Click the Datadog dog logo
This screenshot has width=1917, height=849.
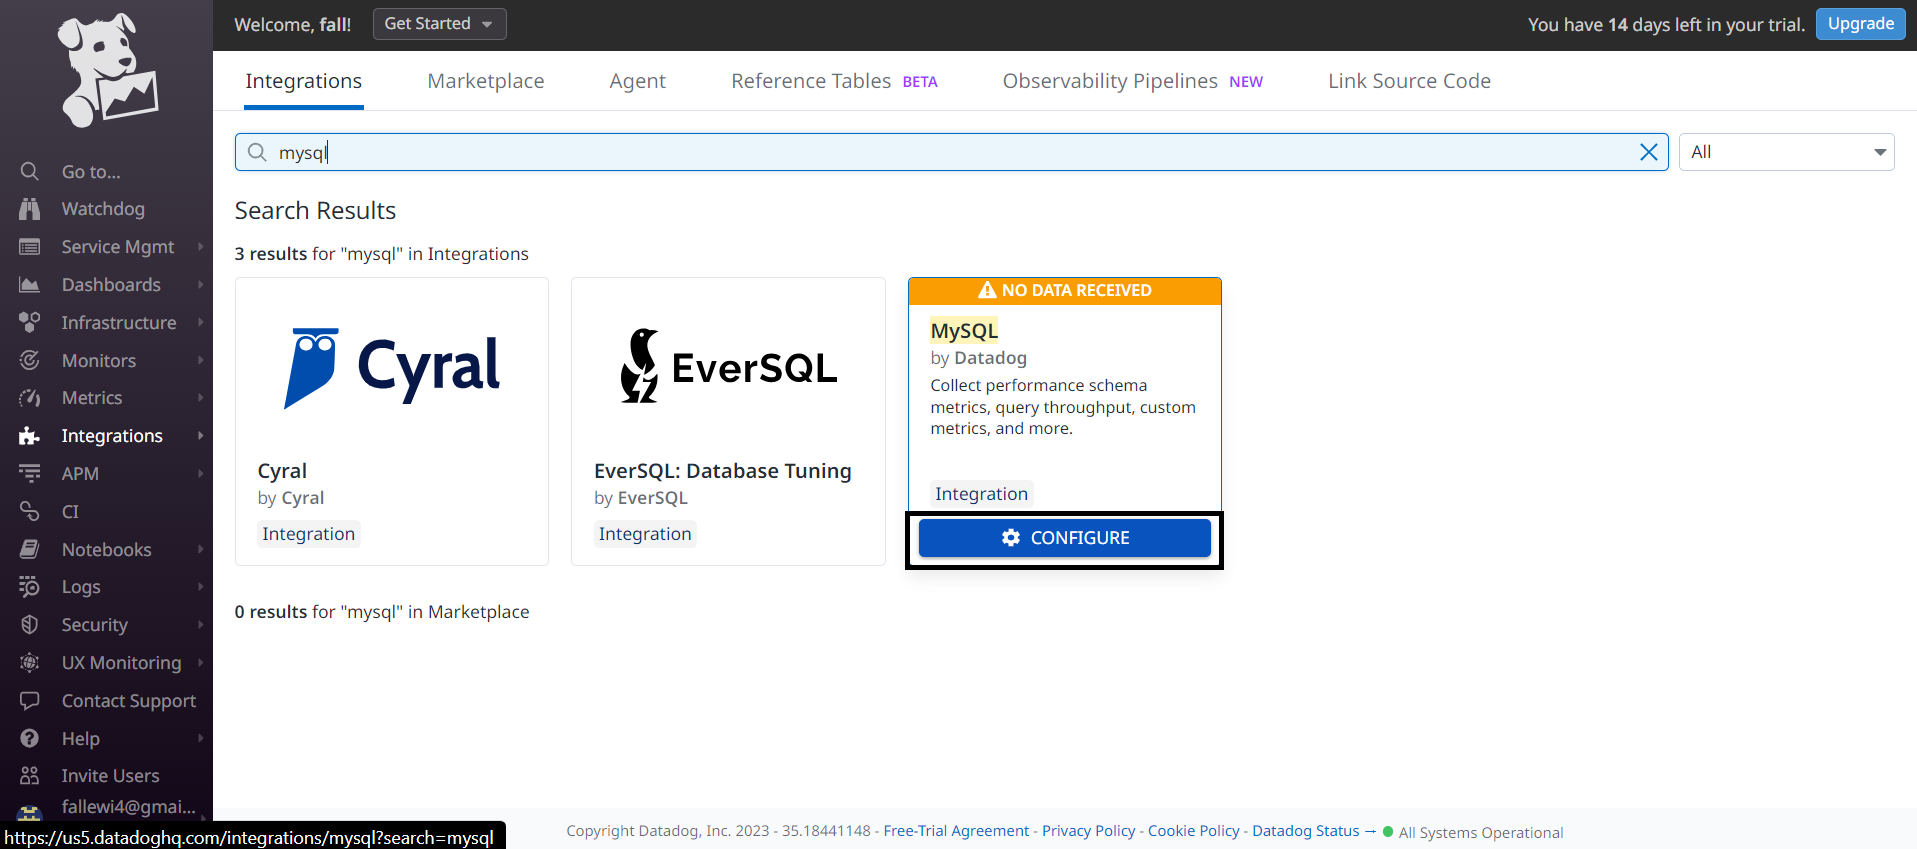[107, 70]
